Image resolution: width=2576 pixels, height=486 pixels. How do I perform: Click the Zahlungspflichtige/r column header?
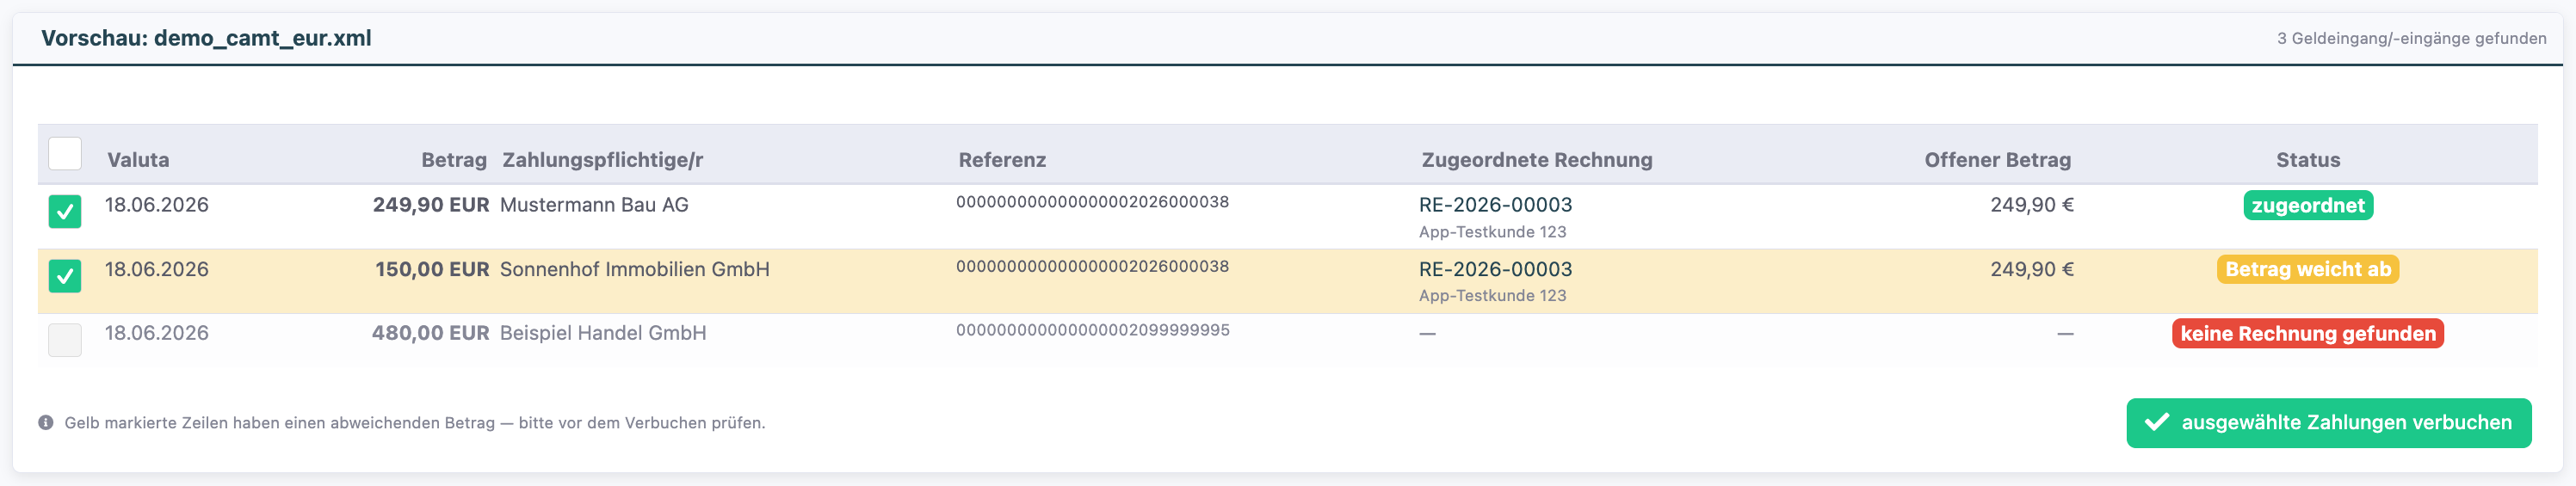(603, 160)
